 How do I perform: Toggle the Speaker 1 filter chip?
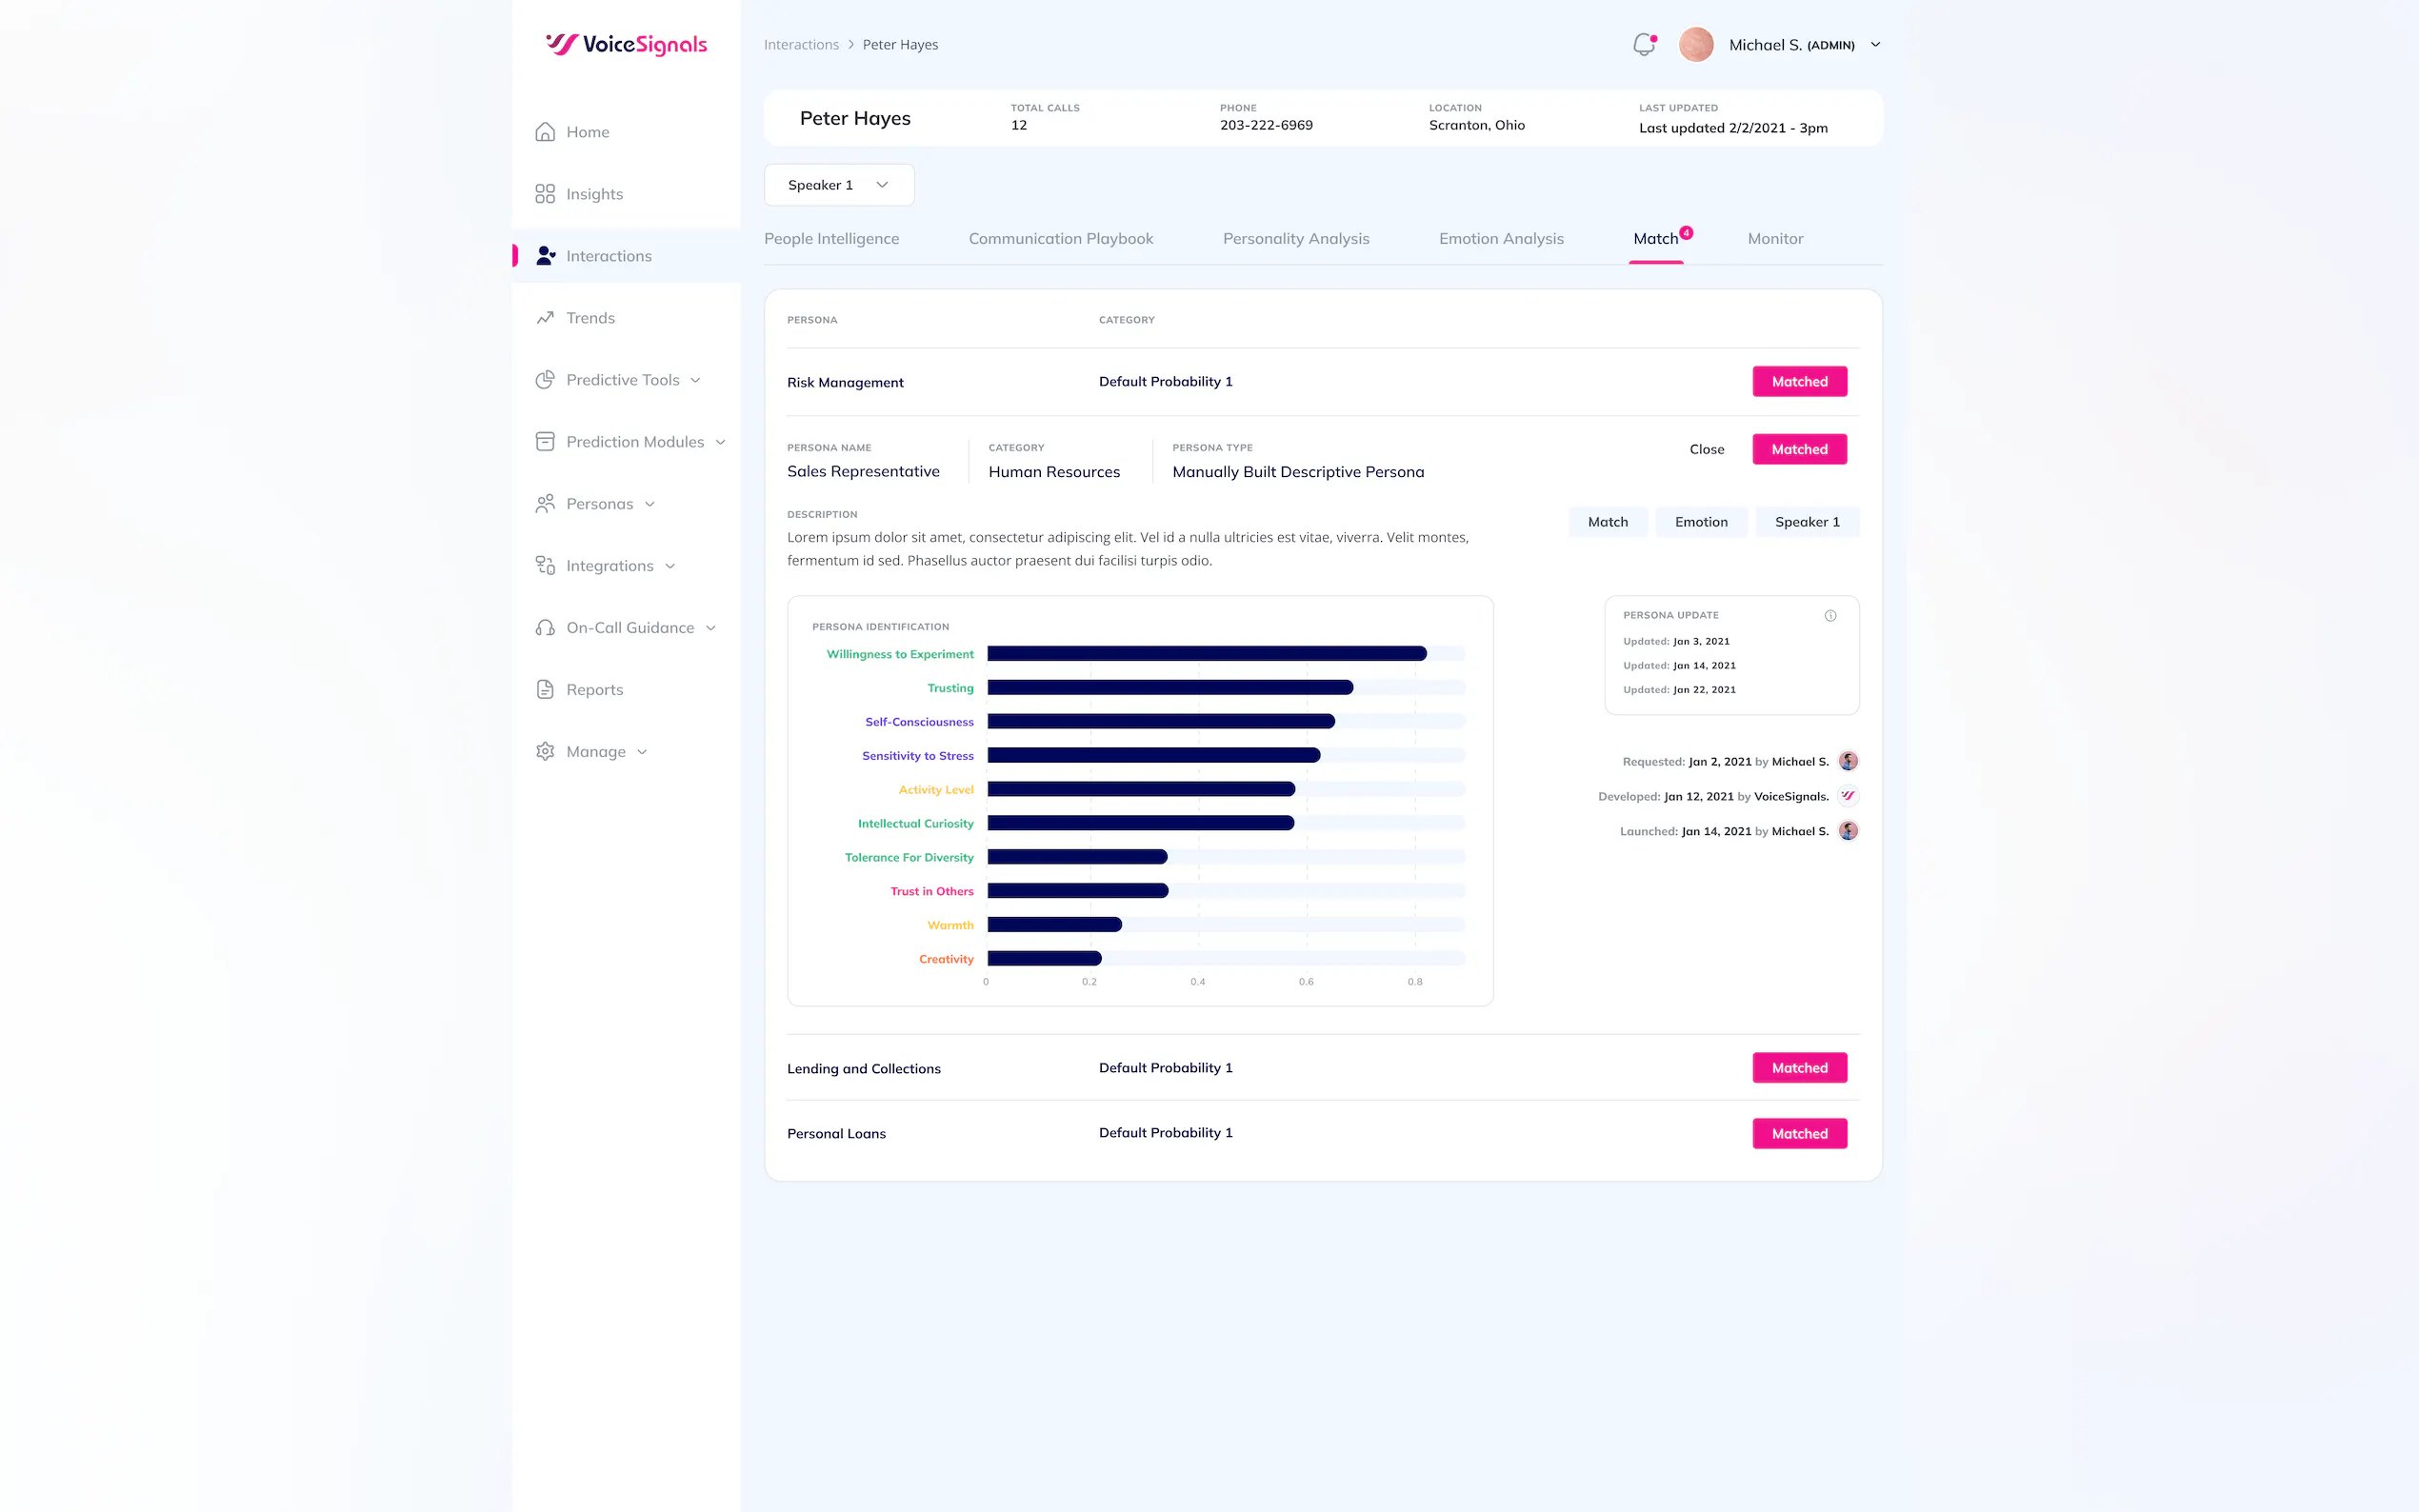(1807, 522)
